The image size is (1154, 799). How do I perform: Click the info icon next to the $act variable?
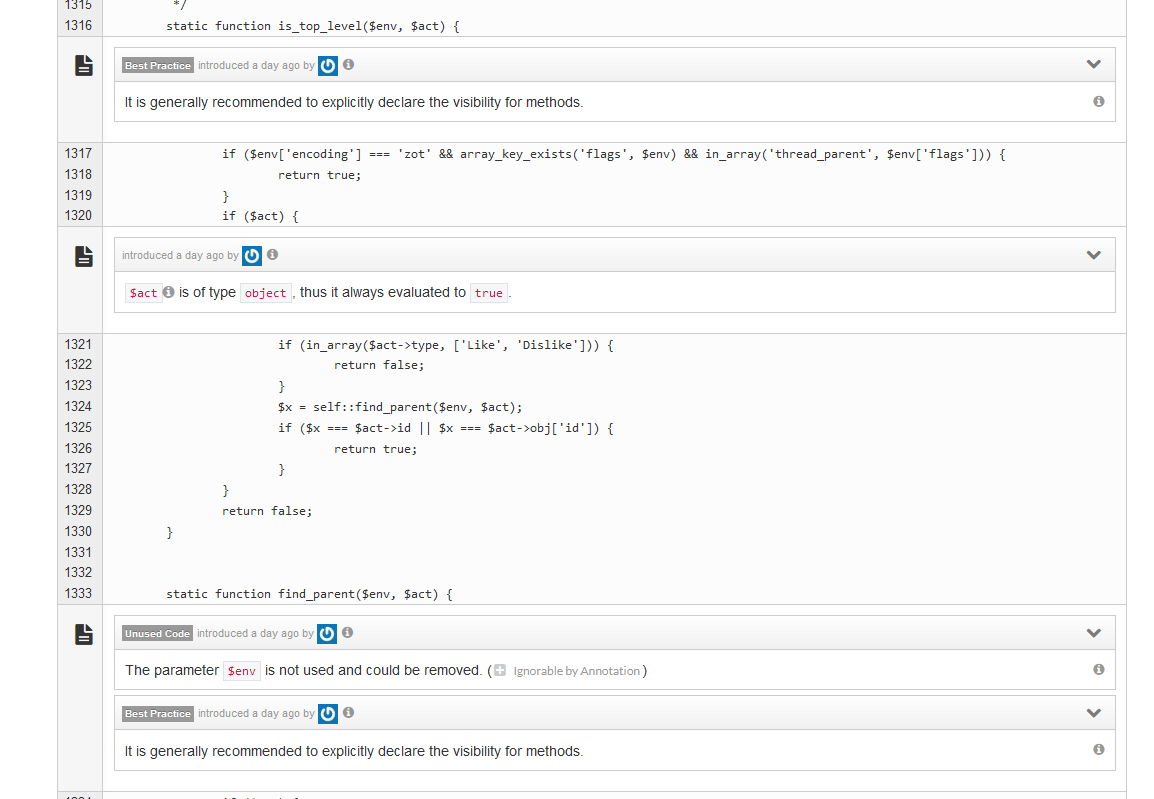coord(169,292)
